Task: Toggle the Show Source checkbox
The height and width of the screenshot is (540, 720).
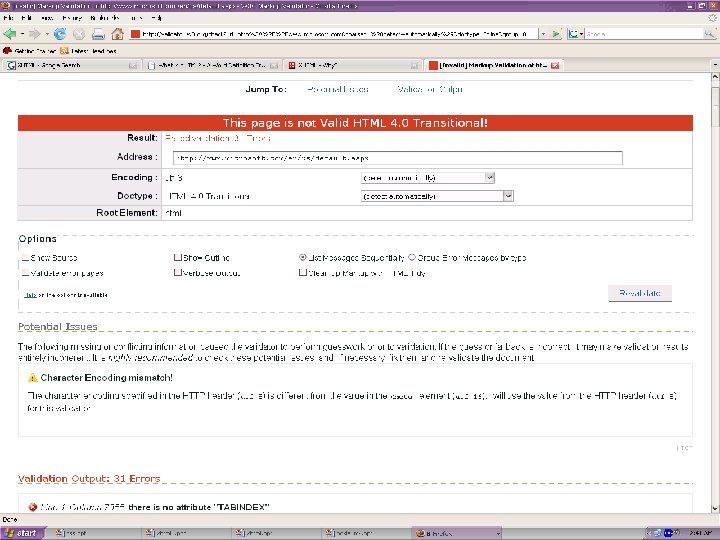Action: (x=25, y=258)
